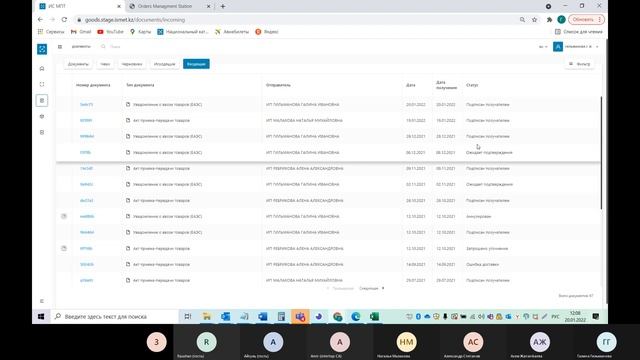Viewport: 640px width, 360px height.
Task: Expand the sidebar using bottom-left lines icon
Action: pos(42,301)
